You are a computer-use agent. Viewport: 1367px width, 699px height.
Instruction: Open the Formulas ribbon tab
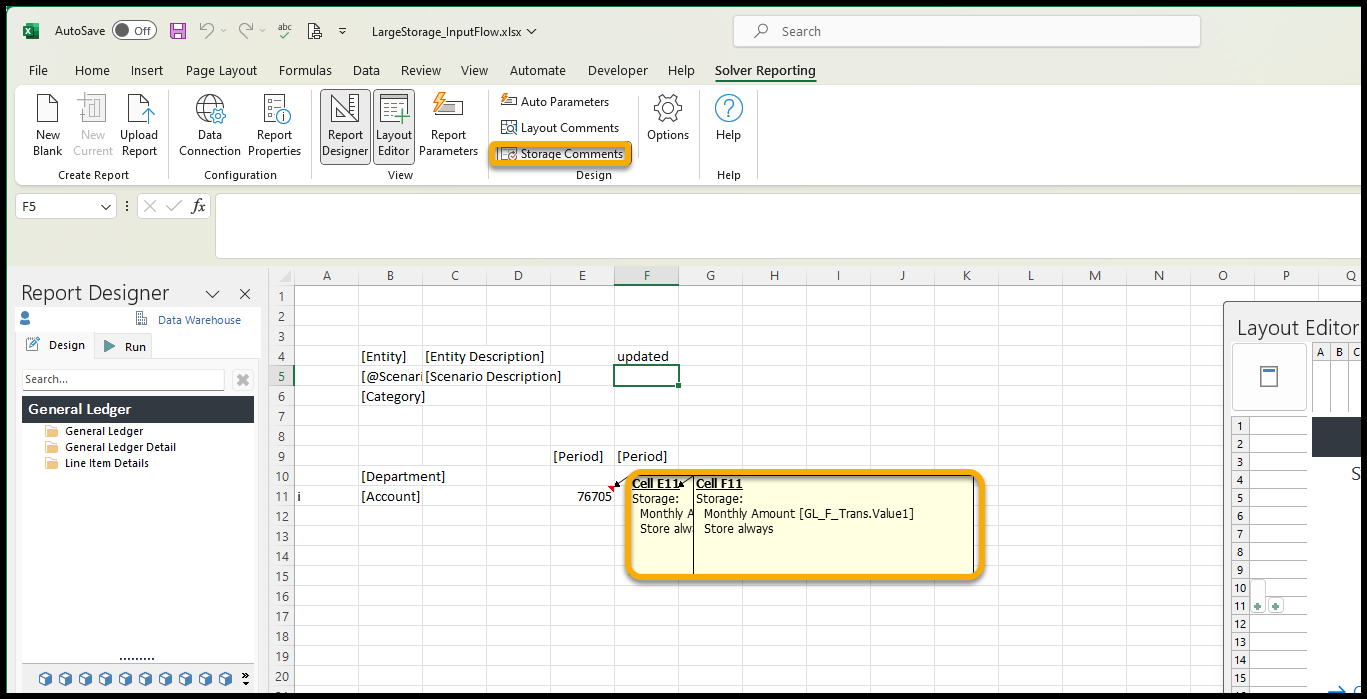pyautogui.click(x=305, y=71)
